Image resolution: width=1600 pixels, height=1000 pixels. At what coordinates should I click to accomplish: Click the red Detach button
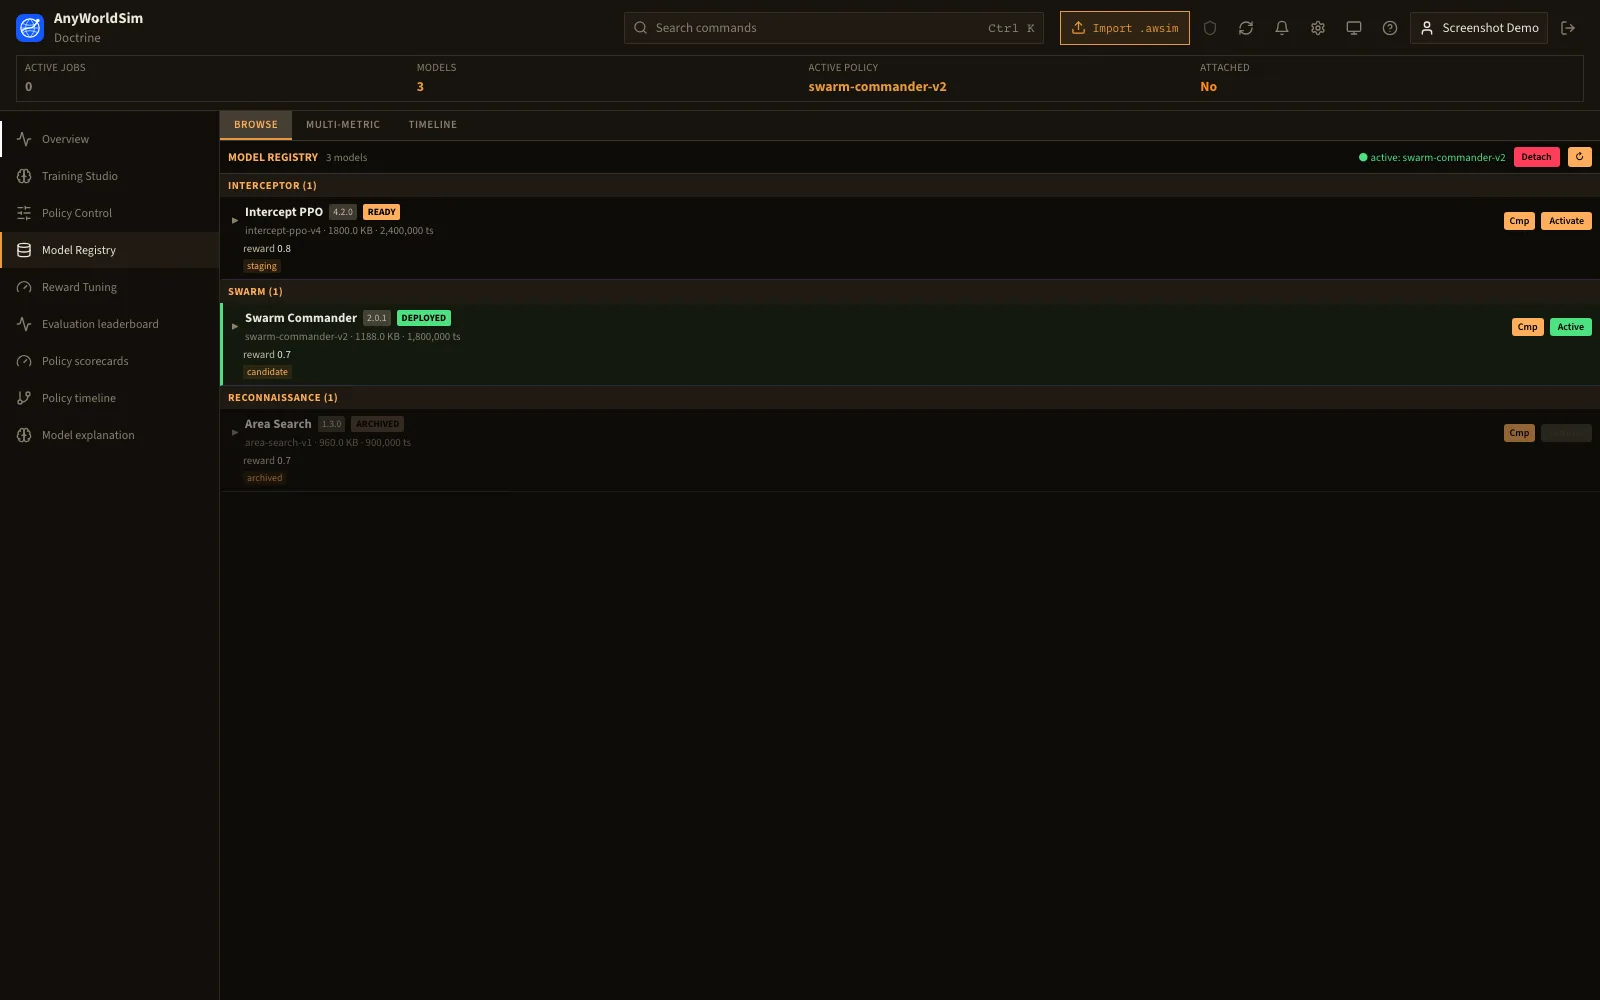pyautogui.click(x=1537, y=157)
